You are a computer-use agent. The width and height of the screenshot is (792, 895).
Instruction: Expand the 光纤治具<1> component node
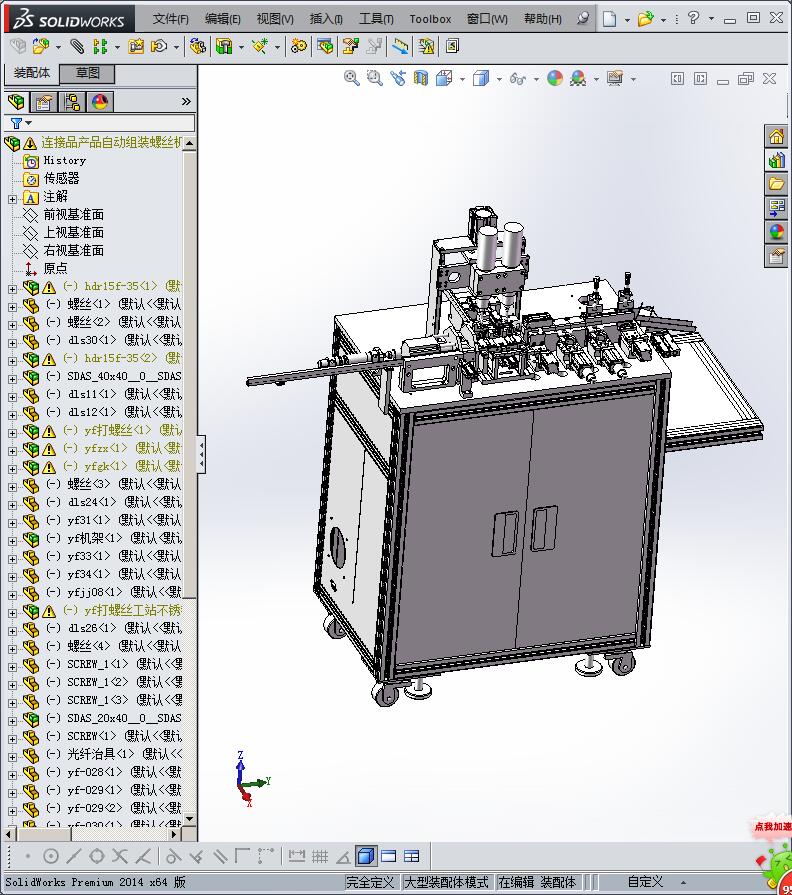(13, 757)
